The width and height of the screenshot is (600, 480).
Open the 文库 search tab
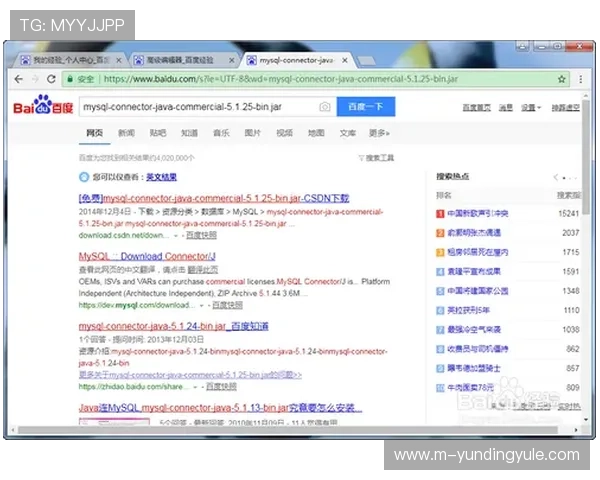[347, 133]
